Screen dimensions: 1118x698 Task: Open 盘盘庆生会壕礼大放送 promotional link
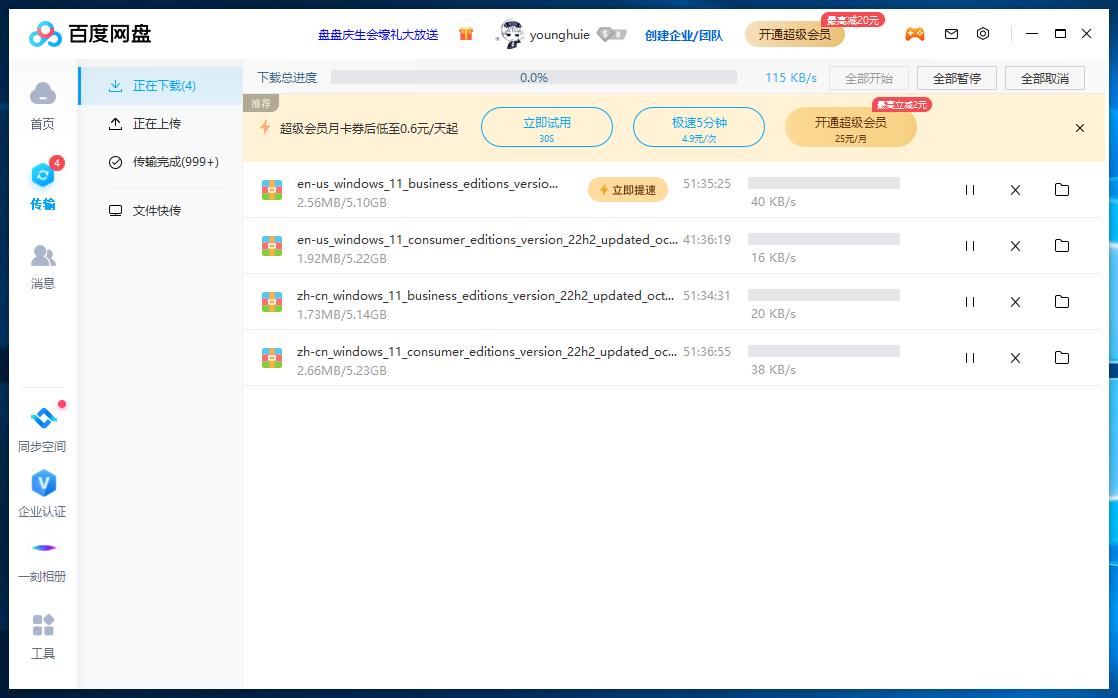[x=378, y=35]
